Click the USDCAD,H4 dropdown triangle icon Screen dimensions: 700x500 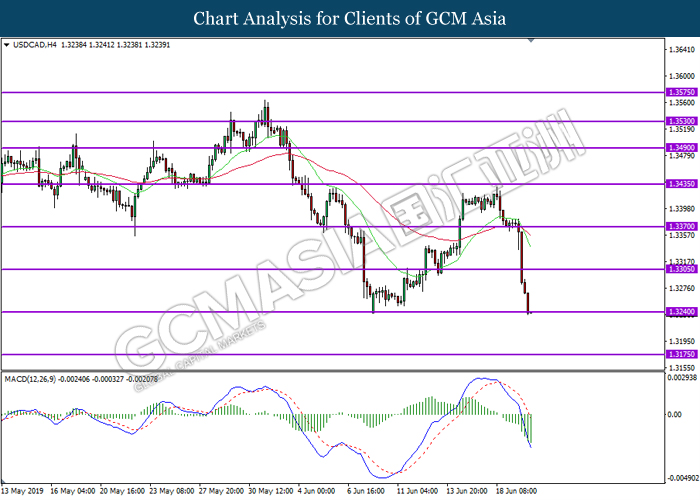pos(6,45)
